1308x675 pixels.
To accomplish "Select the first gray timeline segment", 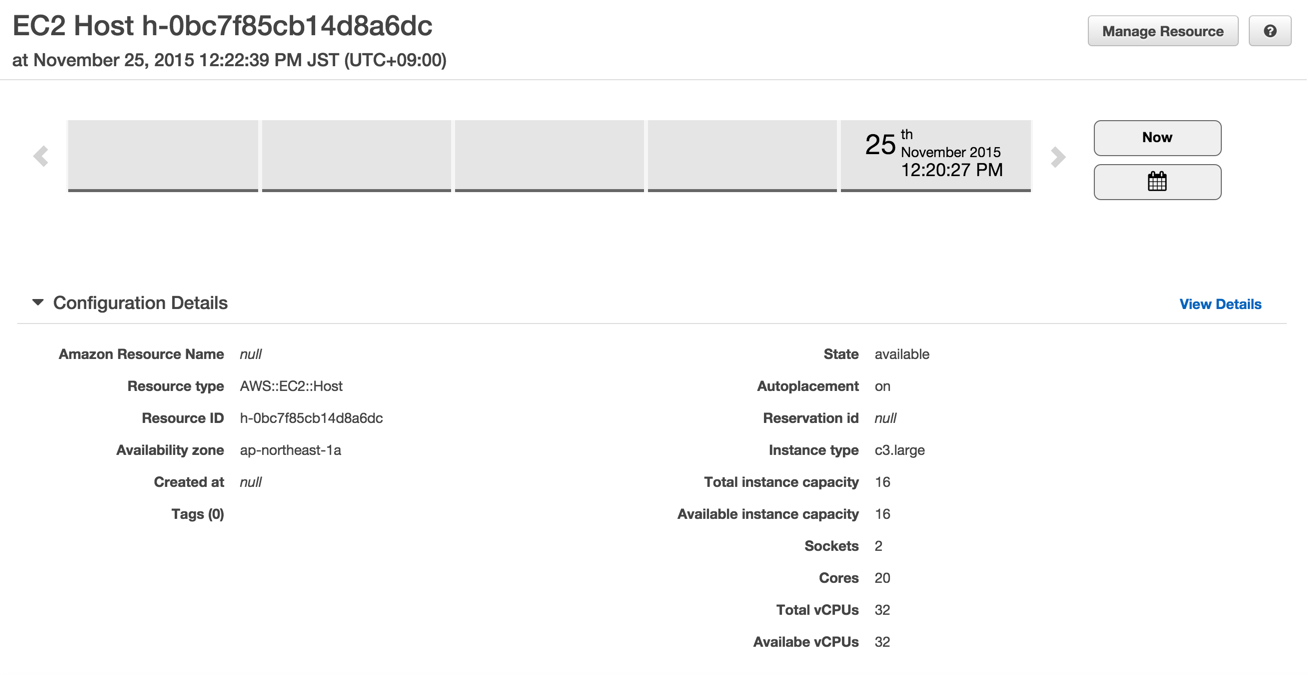I will [x=163, y=156].
